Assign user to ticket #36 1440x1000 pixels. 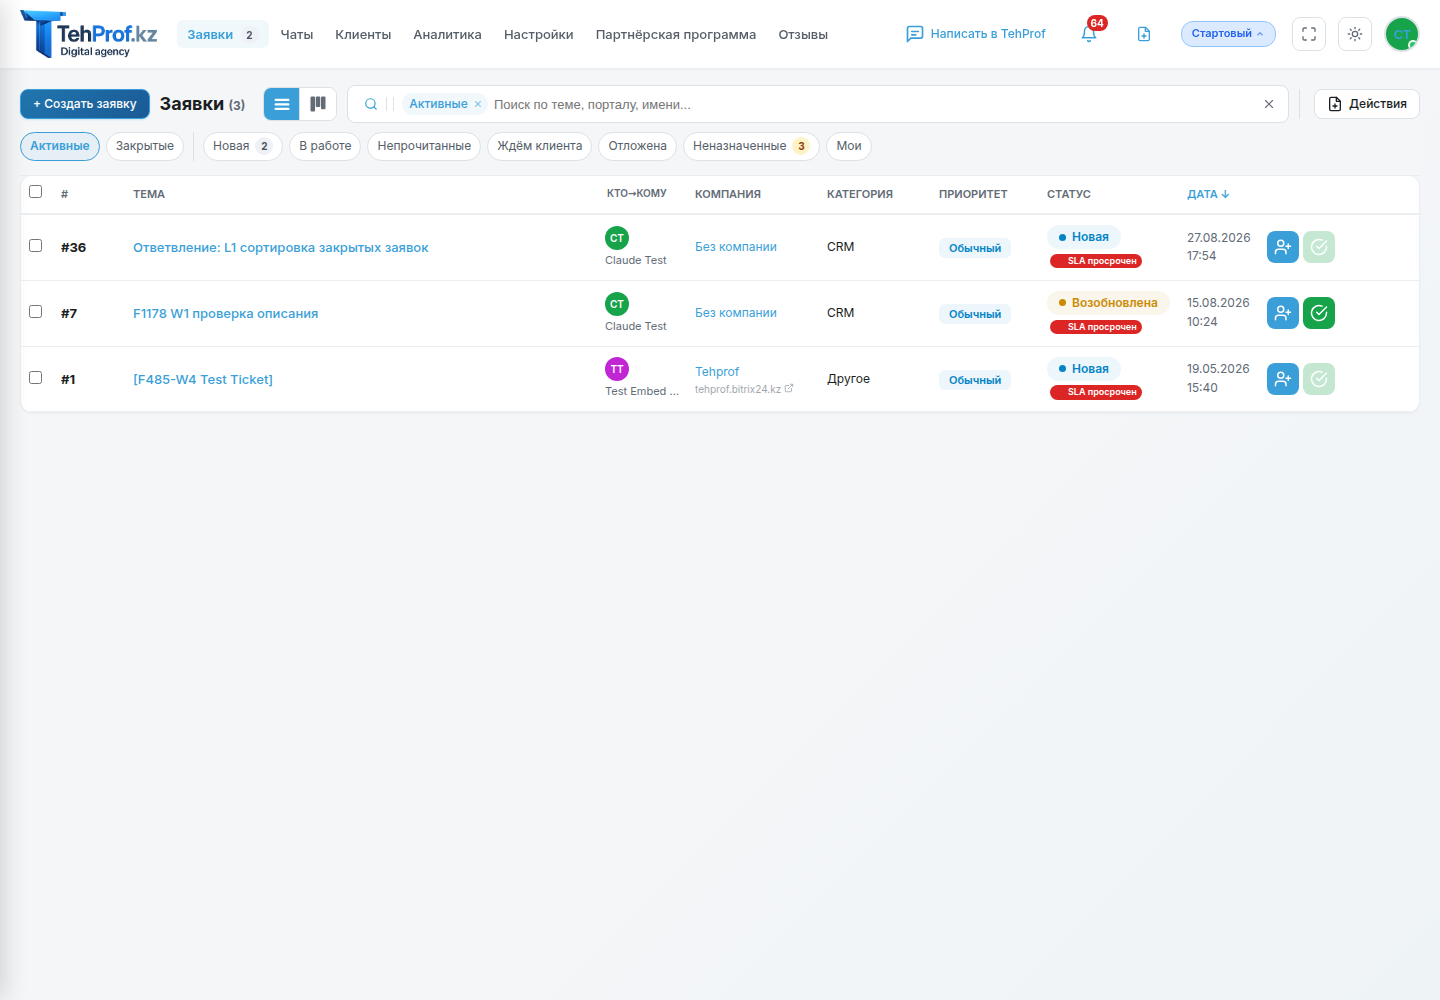(x=1283, y=247)
